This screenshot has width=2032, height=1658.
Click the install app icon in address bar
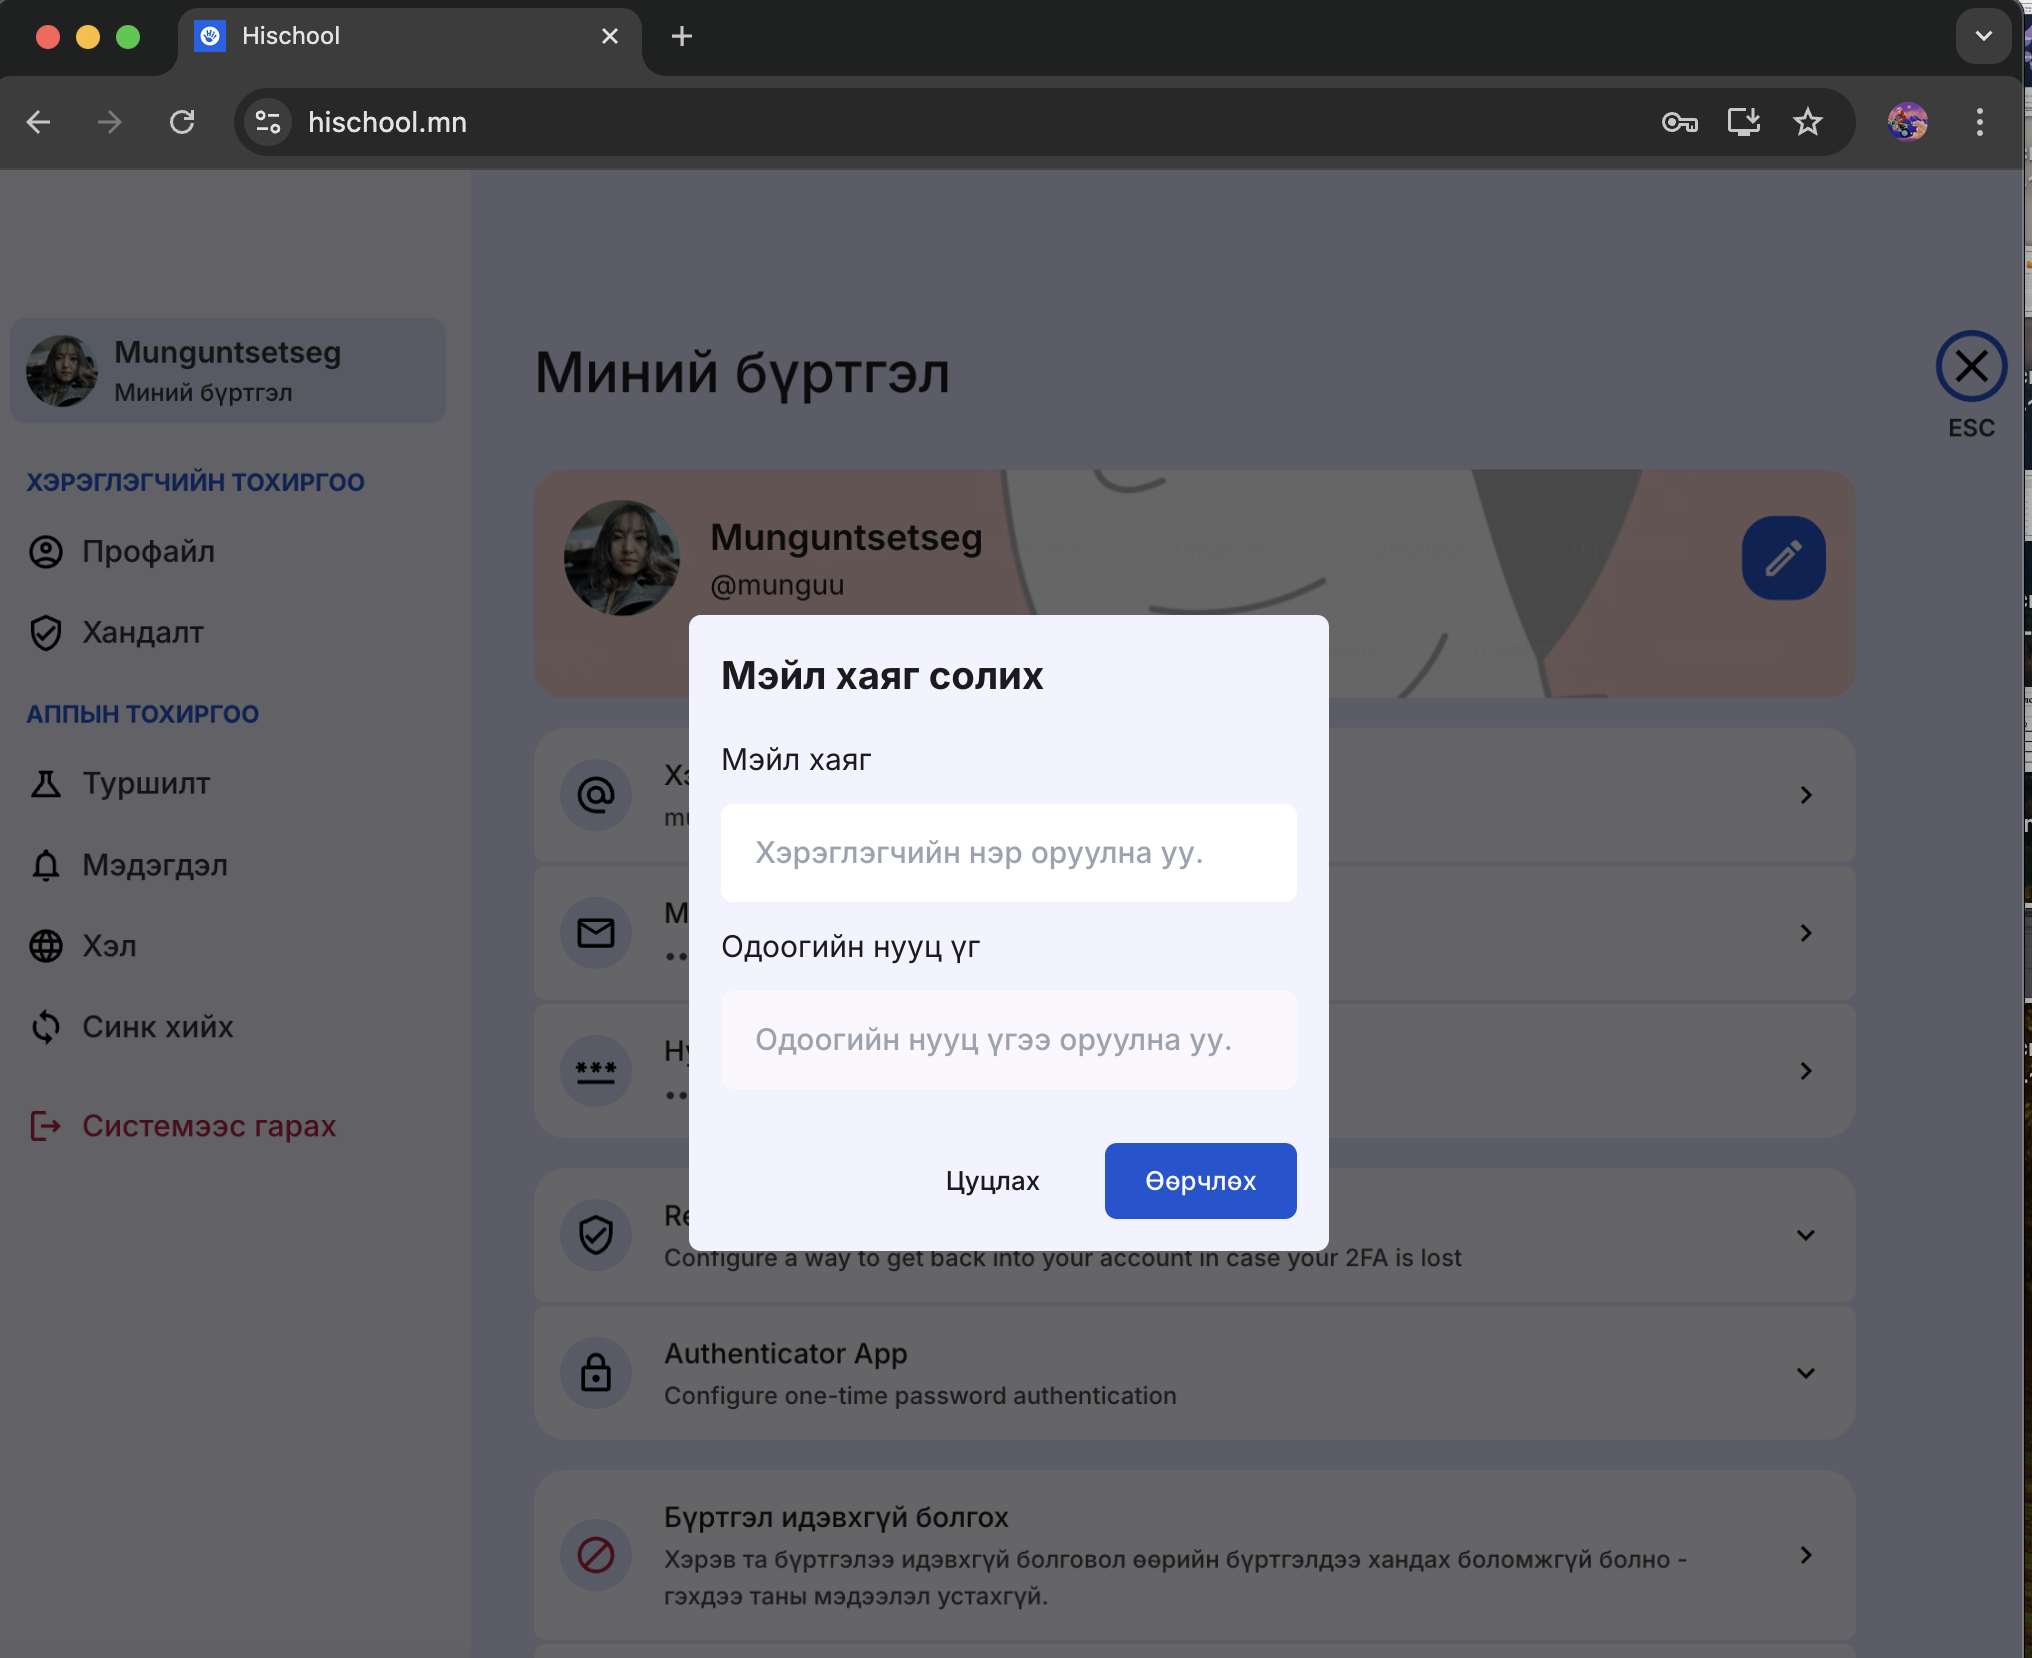(1743, 122)
